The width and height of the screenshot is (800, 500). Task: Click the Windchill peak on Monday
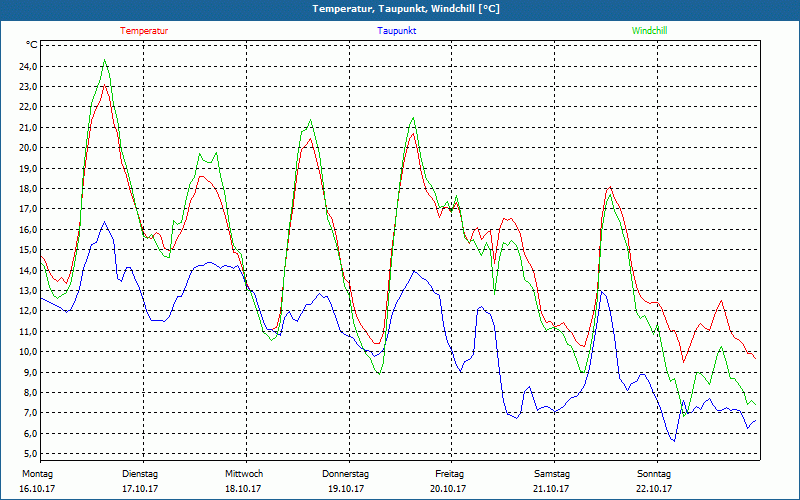(105, 60)
